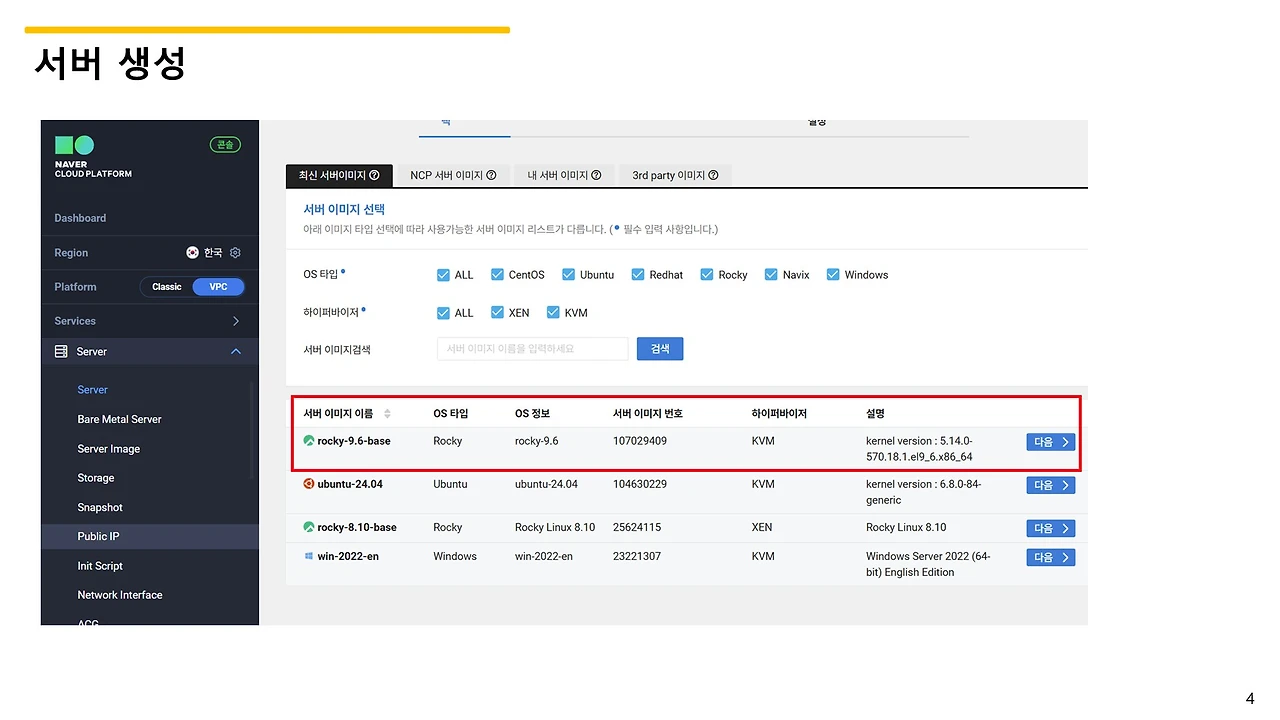
Task: Open the Region settings gear icon
Action: click(x=236, y=253)
